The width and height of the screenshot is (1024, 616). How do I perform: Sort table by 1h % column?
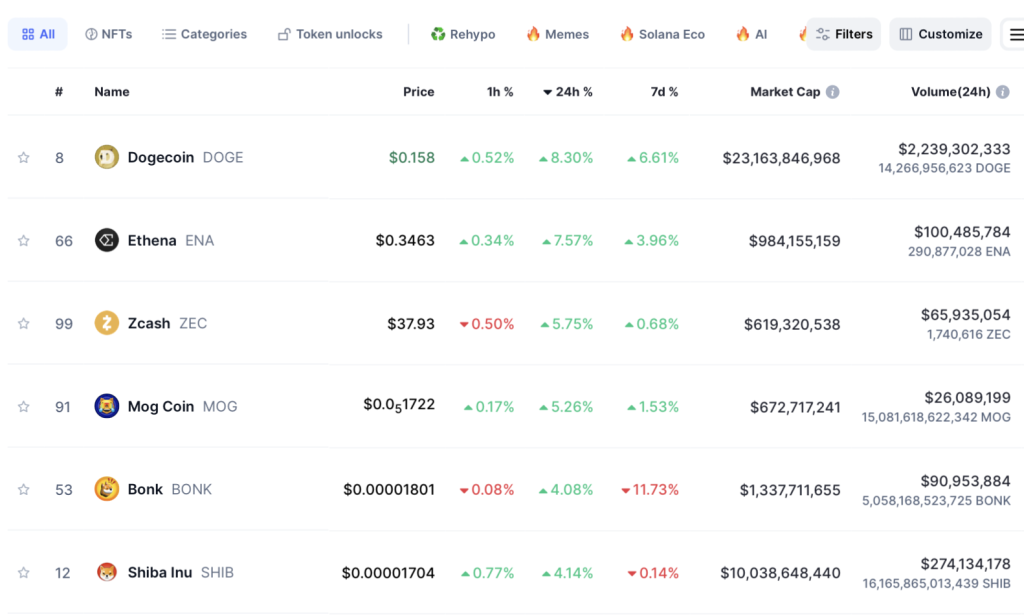pos(500,92)
